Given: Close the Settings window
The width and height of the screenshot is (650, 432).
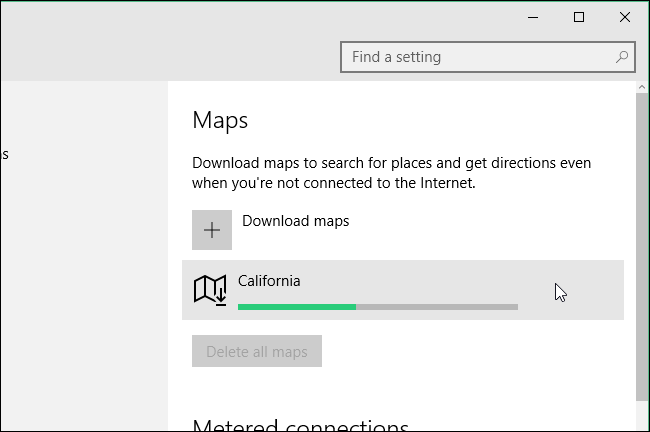Looking at the screenshot, I should coord(625,17).
